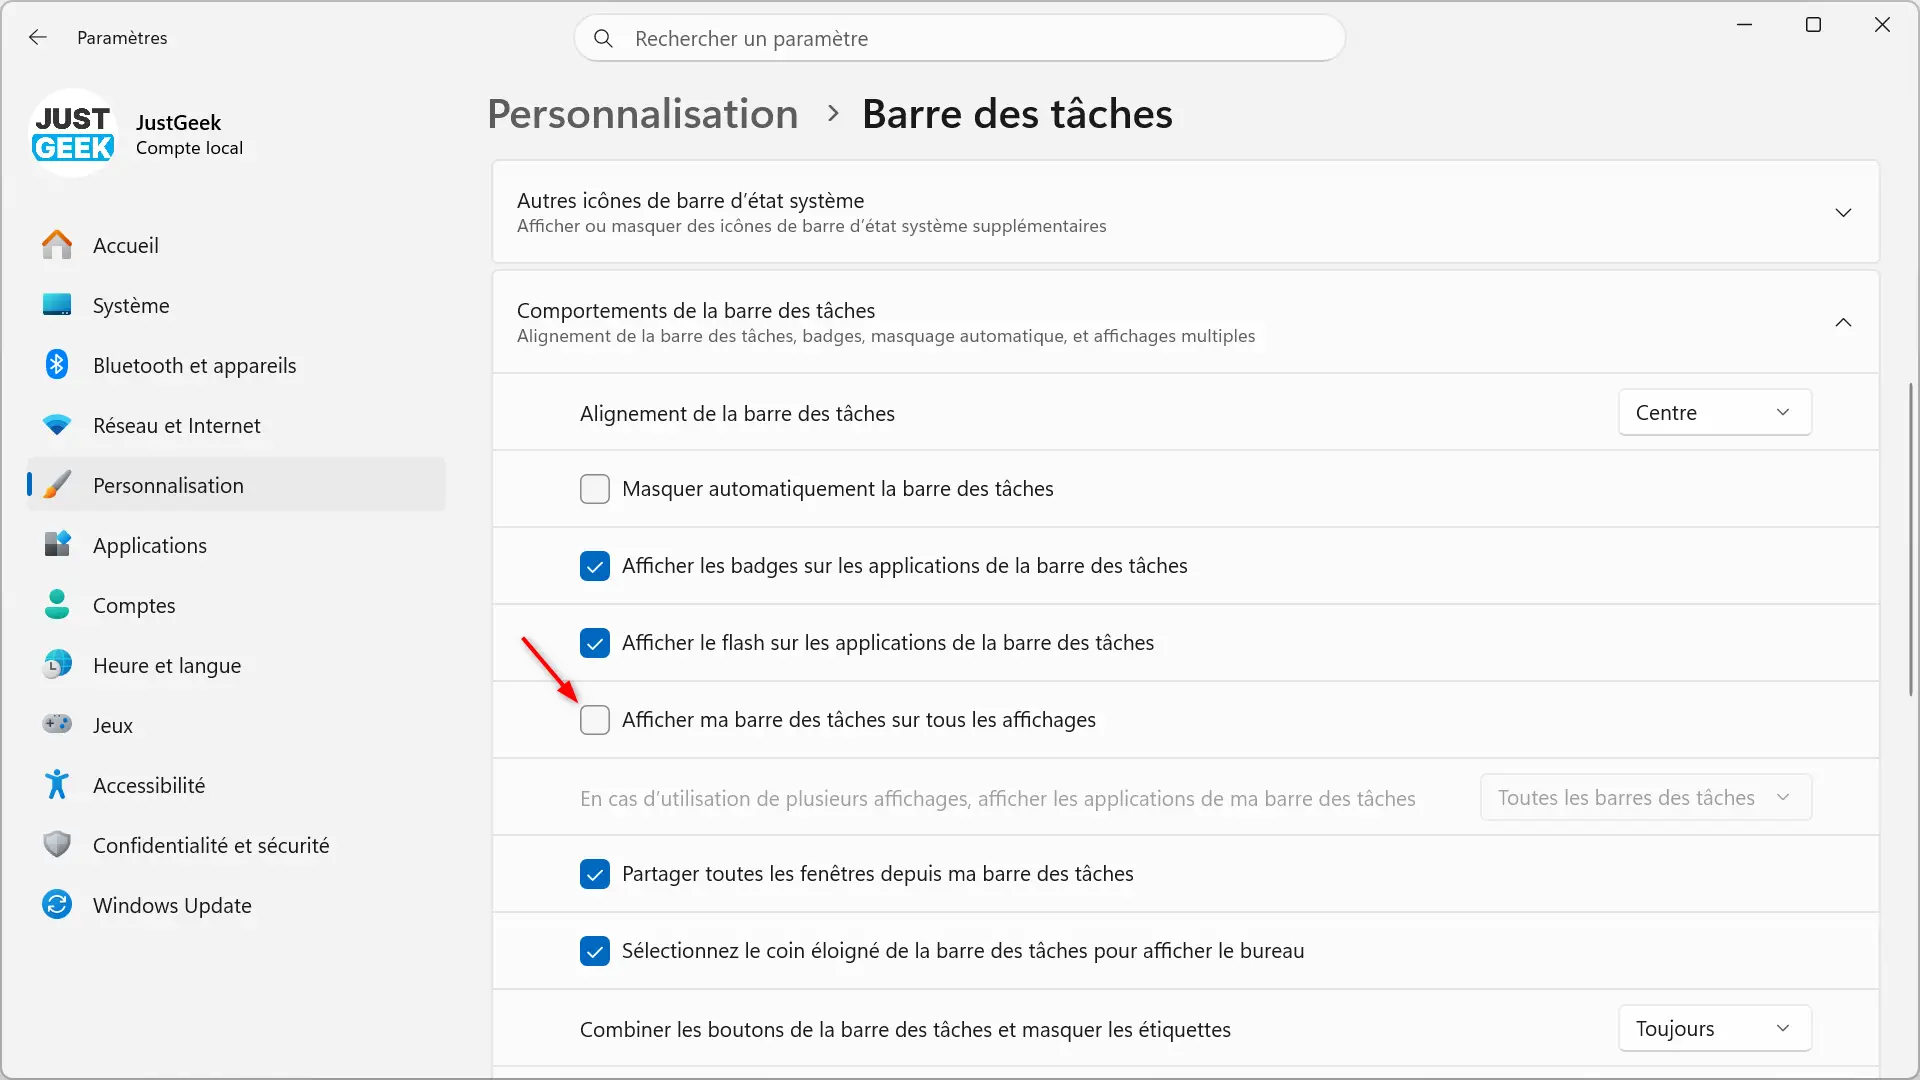The width and height of the screenshot is (1920, 1080).
Task: Click the Système monitor icon
Action: point(57,305)
